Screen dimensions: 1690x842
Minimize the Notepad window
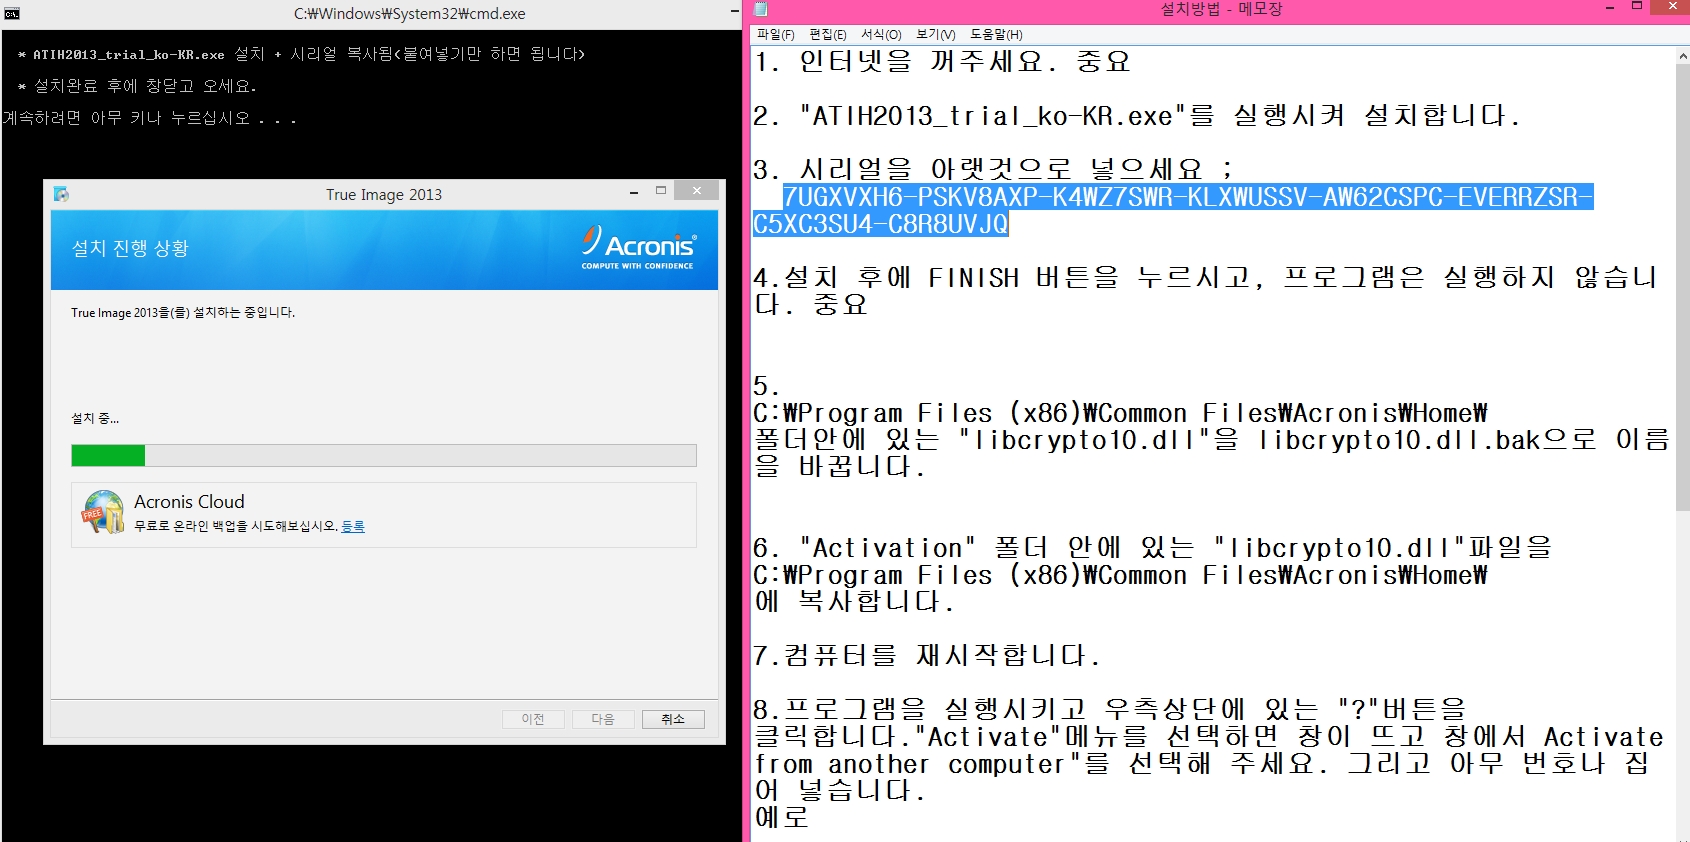tap(1610, 8)
